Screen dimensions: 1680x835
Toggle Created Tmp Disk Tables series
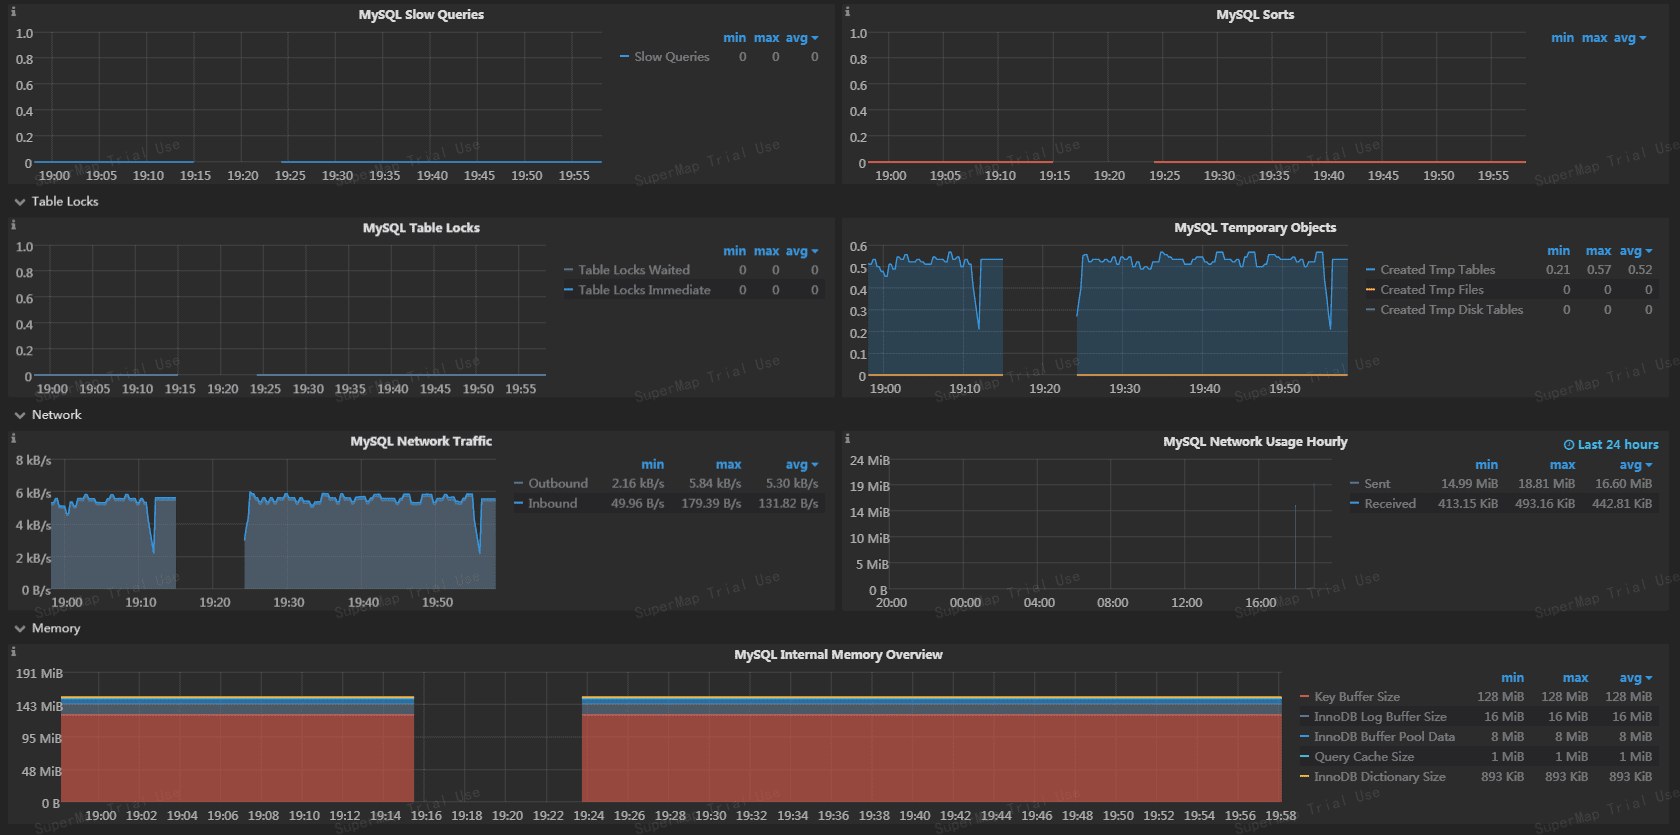(1452, 310)
